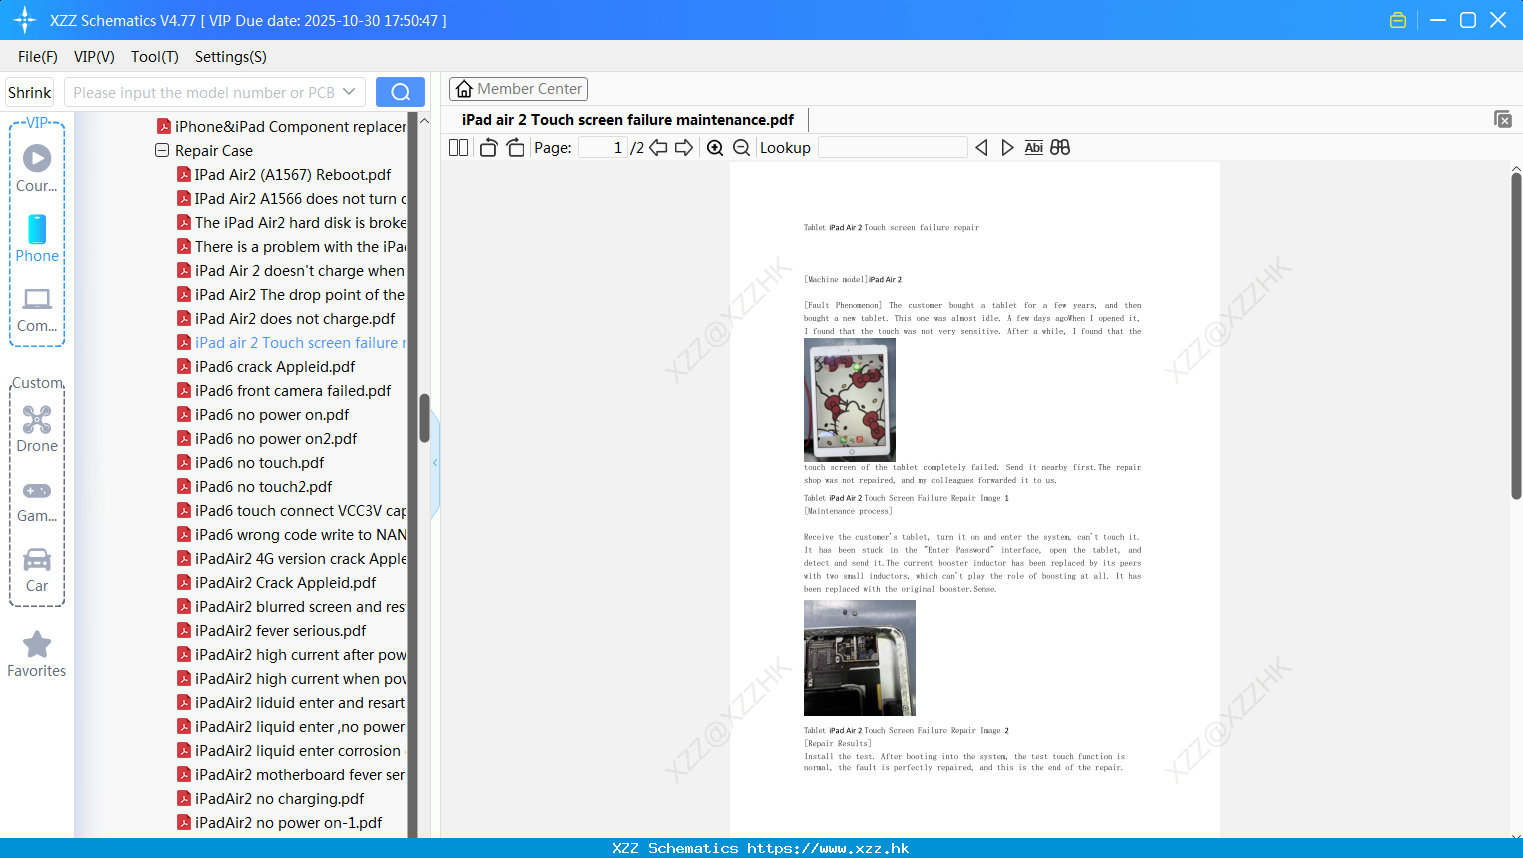
Task: Open the Tool(T) menu
Action: pyautogui.click(x=154, y=57)
